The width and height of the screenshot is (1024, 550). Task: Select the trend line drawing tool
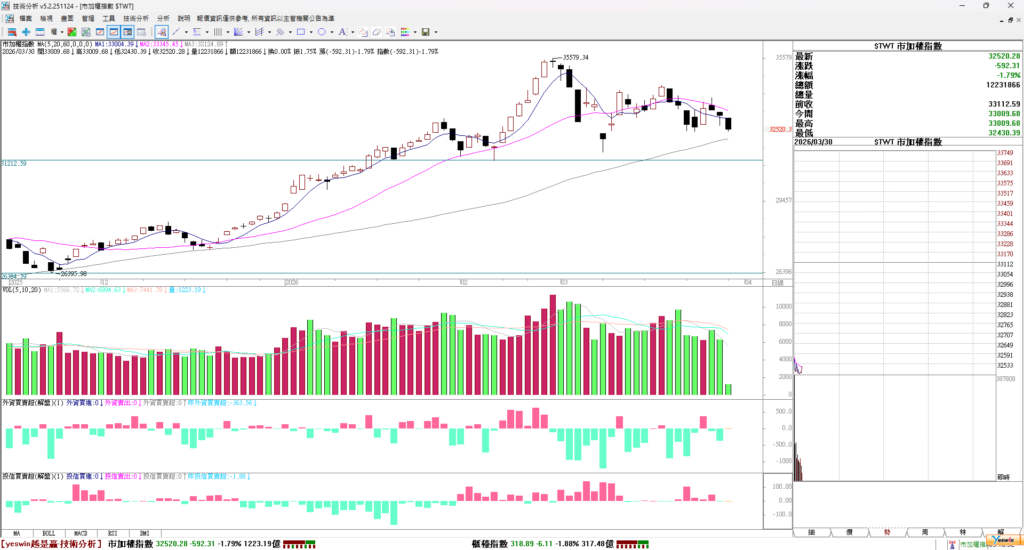[x=176, y=32]
